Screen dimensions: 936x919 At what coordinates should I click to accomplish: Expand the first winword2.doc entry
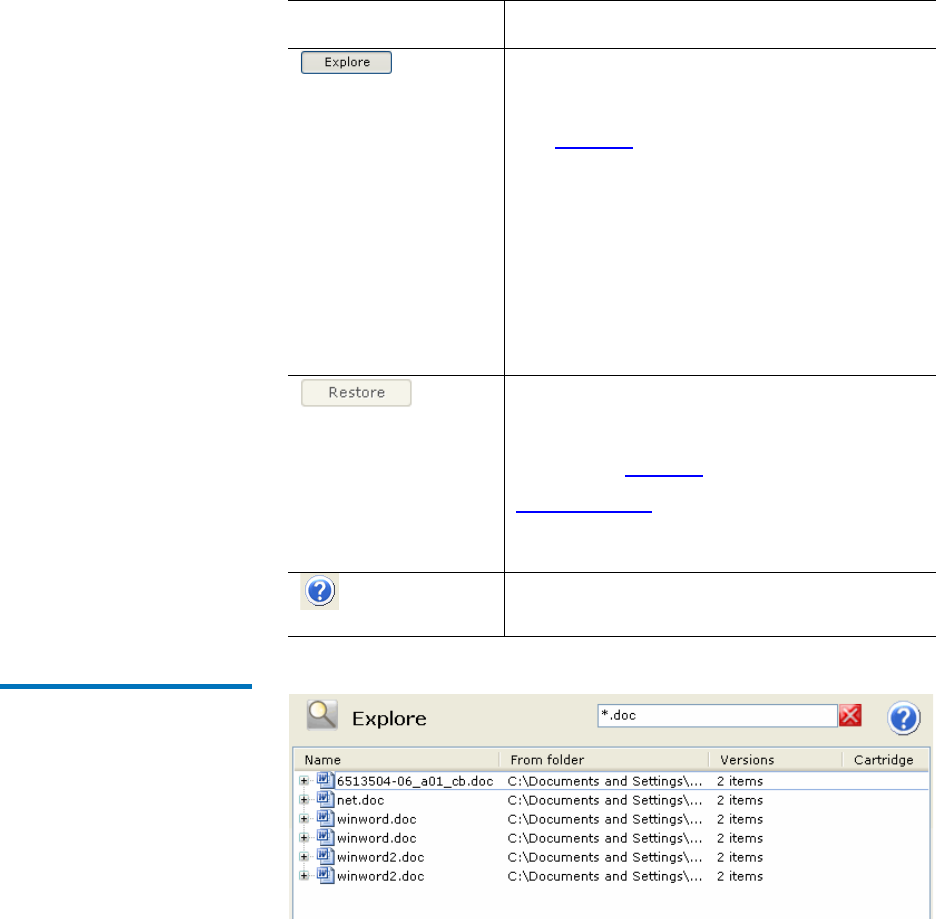[304, 858]
